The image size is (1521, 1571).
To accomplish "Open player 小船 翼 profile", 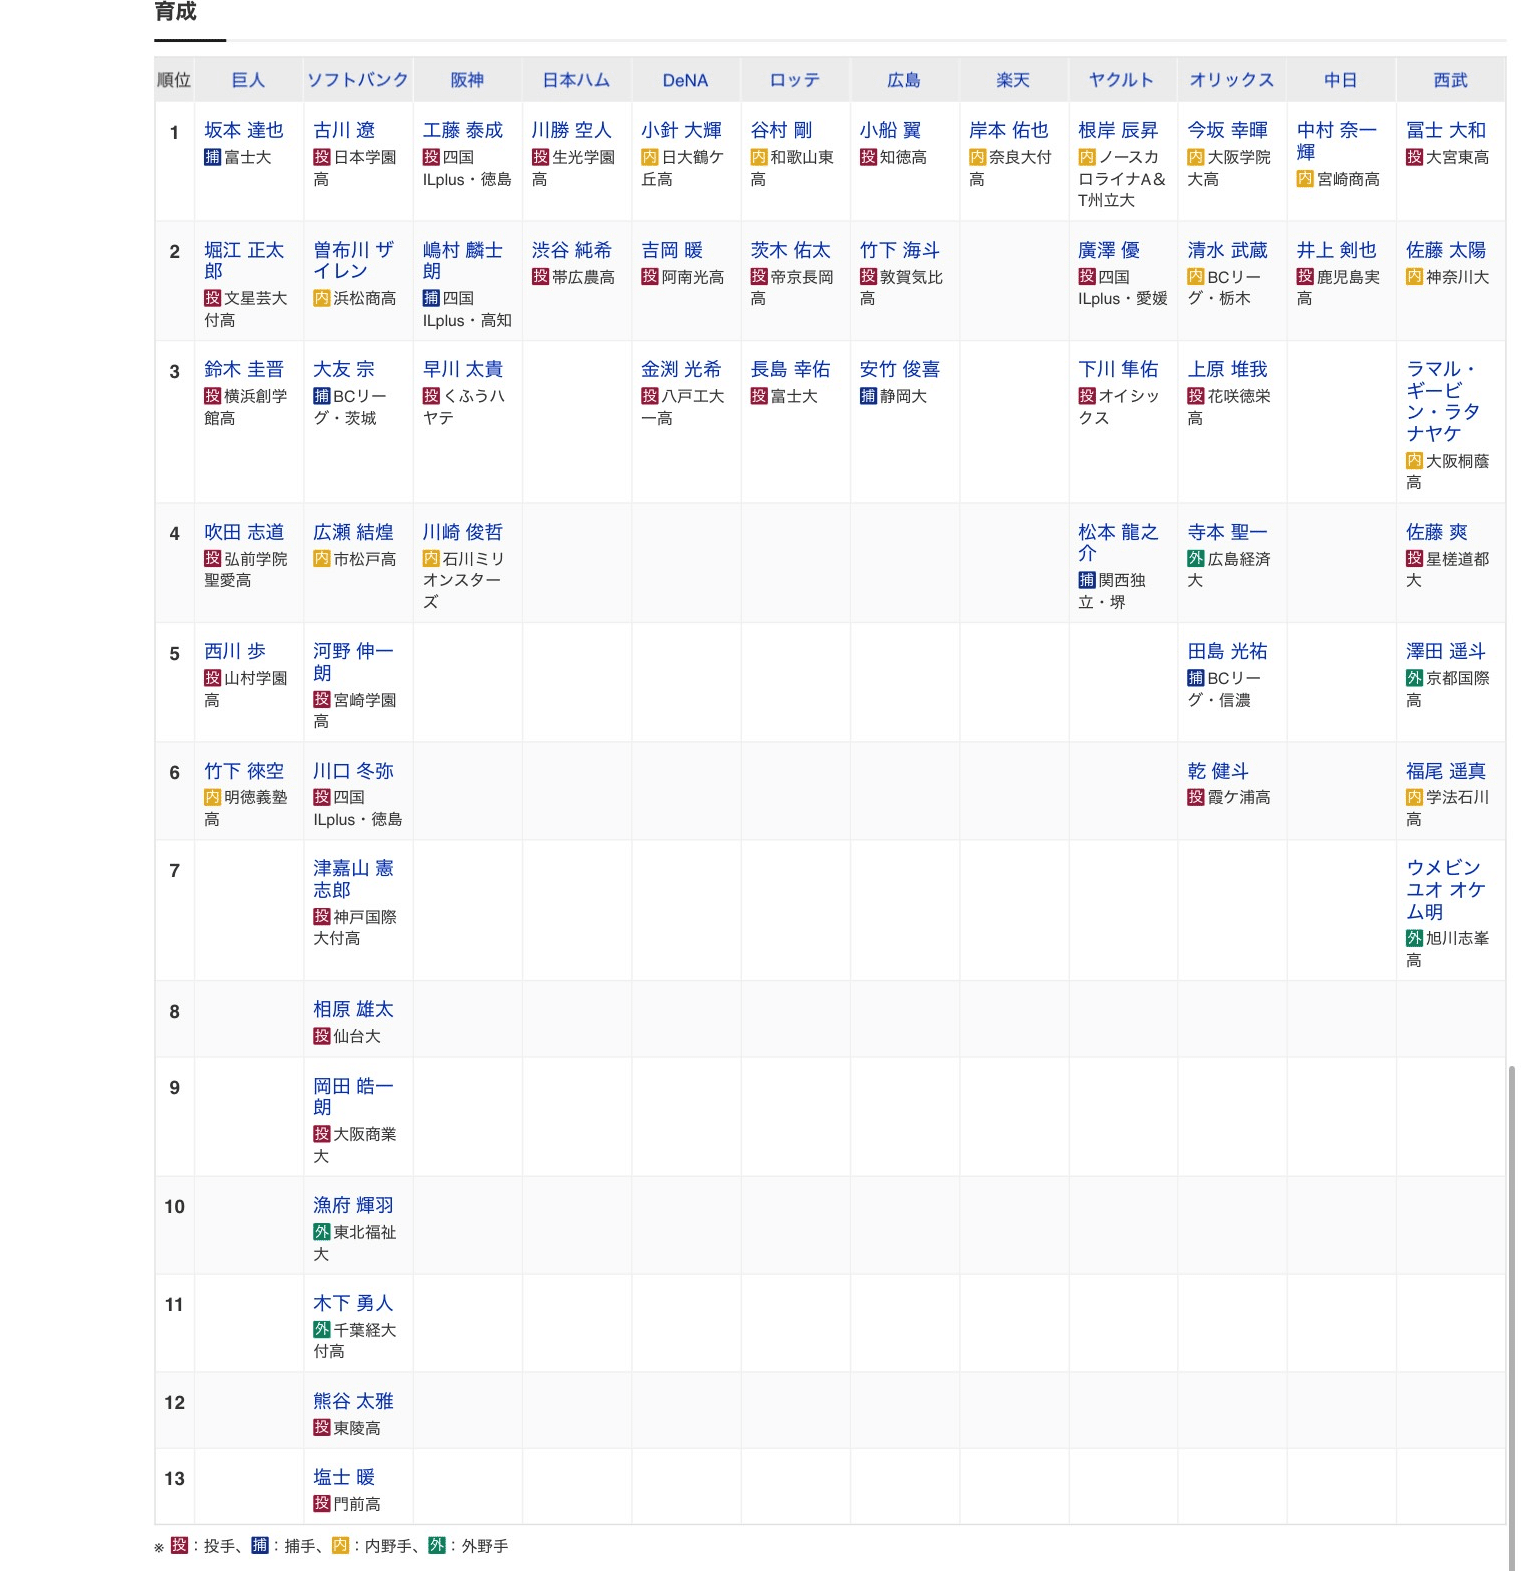I will click(890, 130).
